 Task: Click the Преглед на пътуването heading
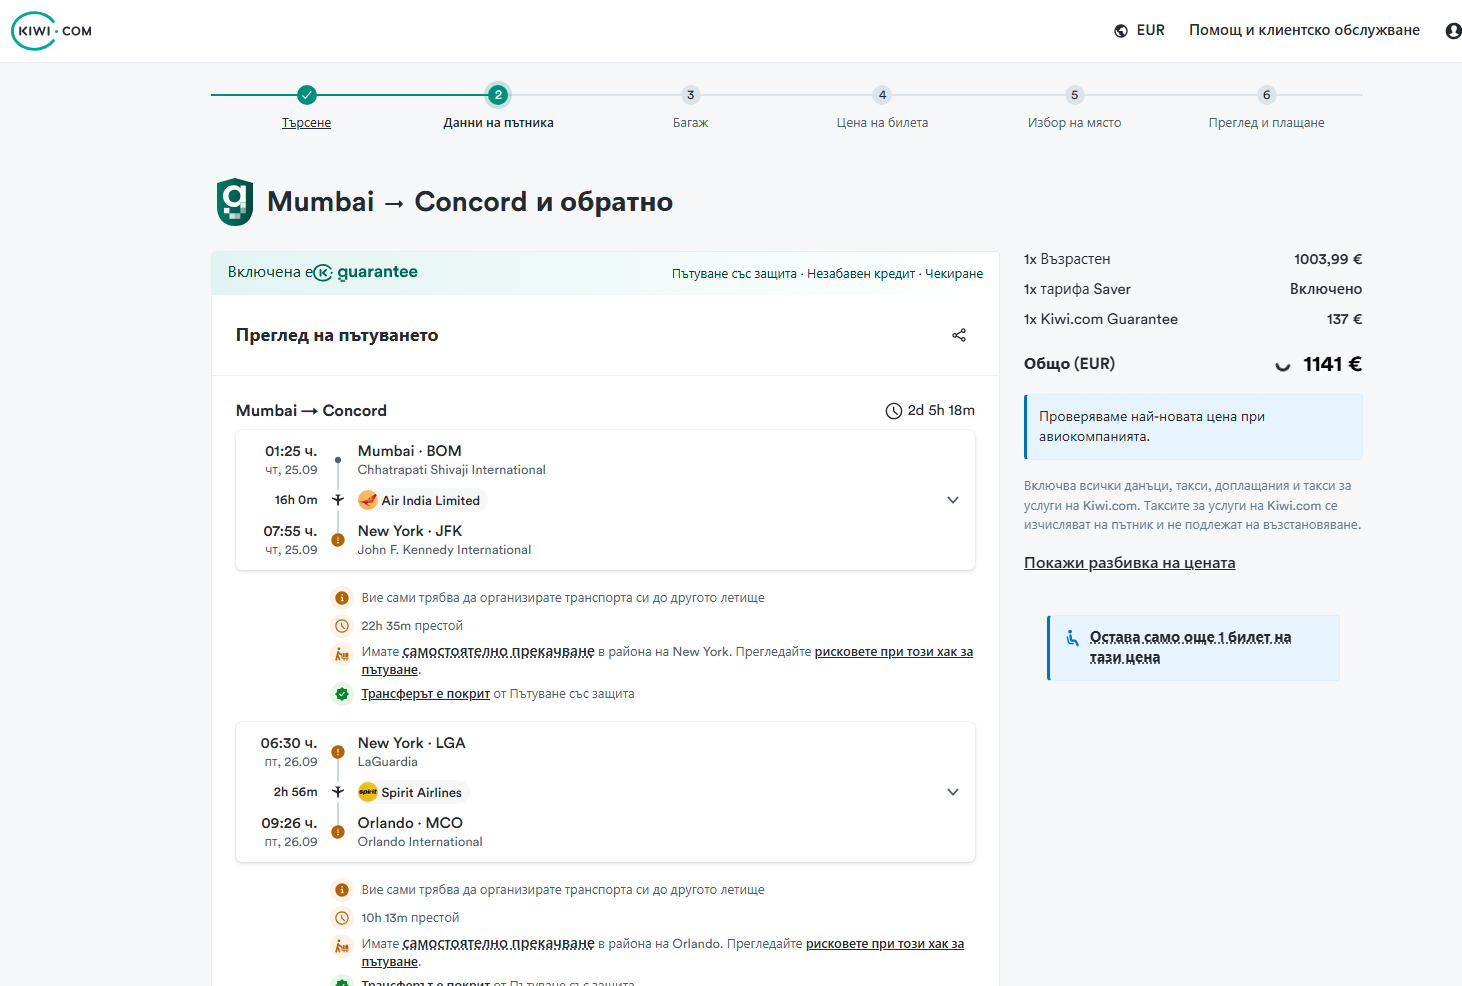(337, 335)
